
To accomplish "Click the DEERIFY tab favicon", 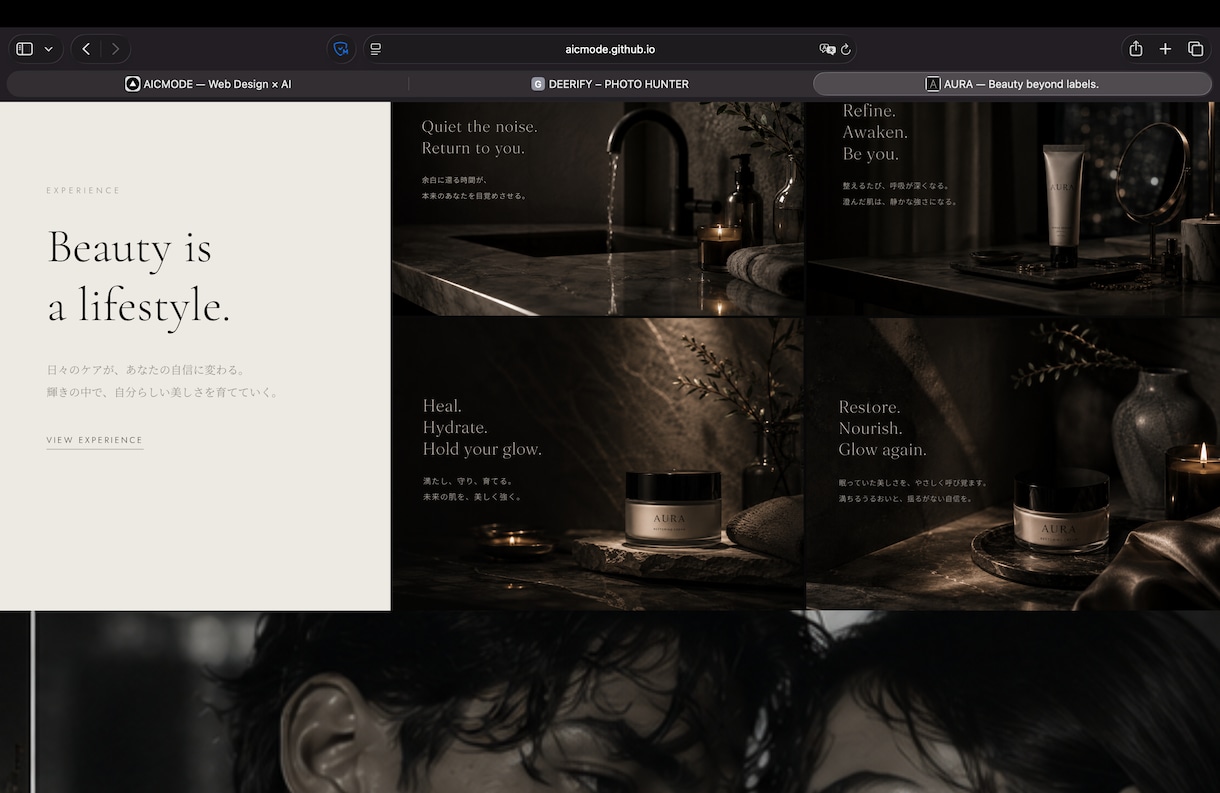I will 538,84.
